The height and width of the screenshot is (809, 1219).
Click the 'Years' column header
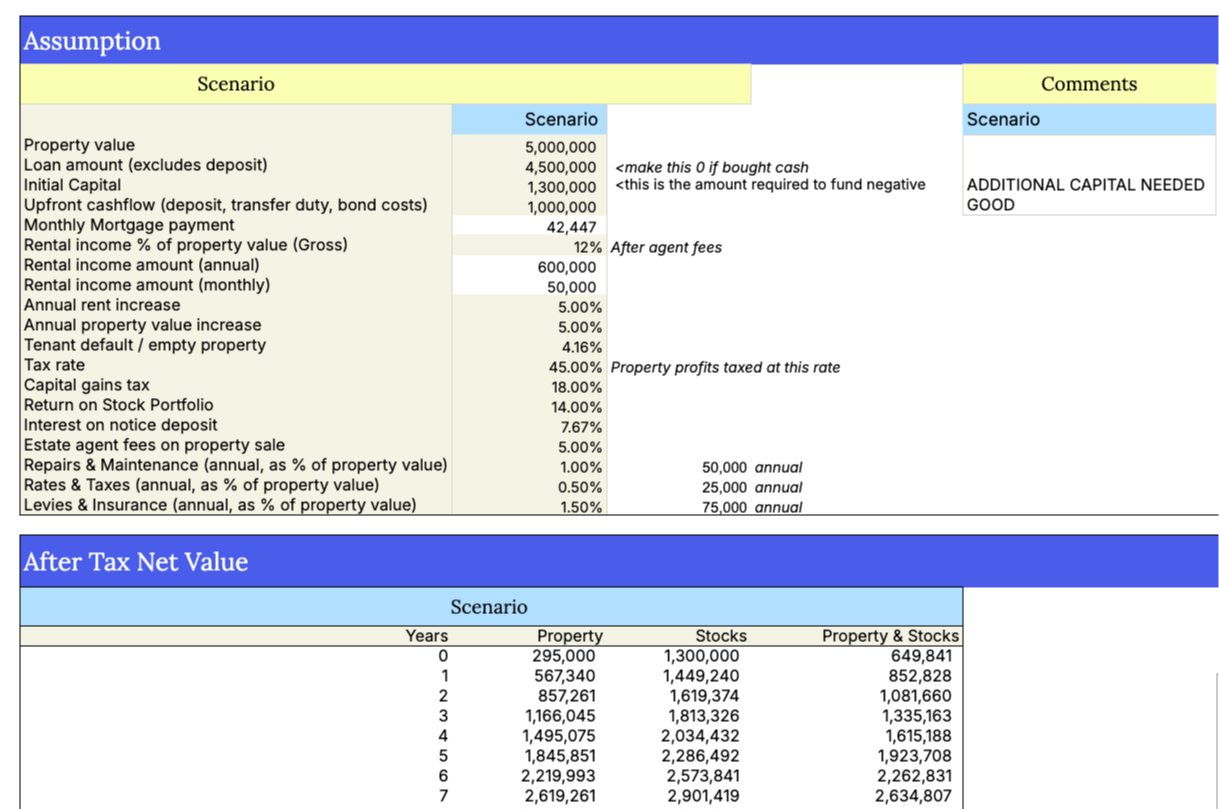[x=427, y=636]
